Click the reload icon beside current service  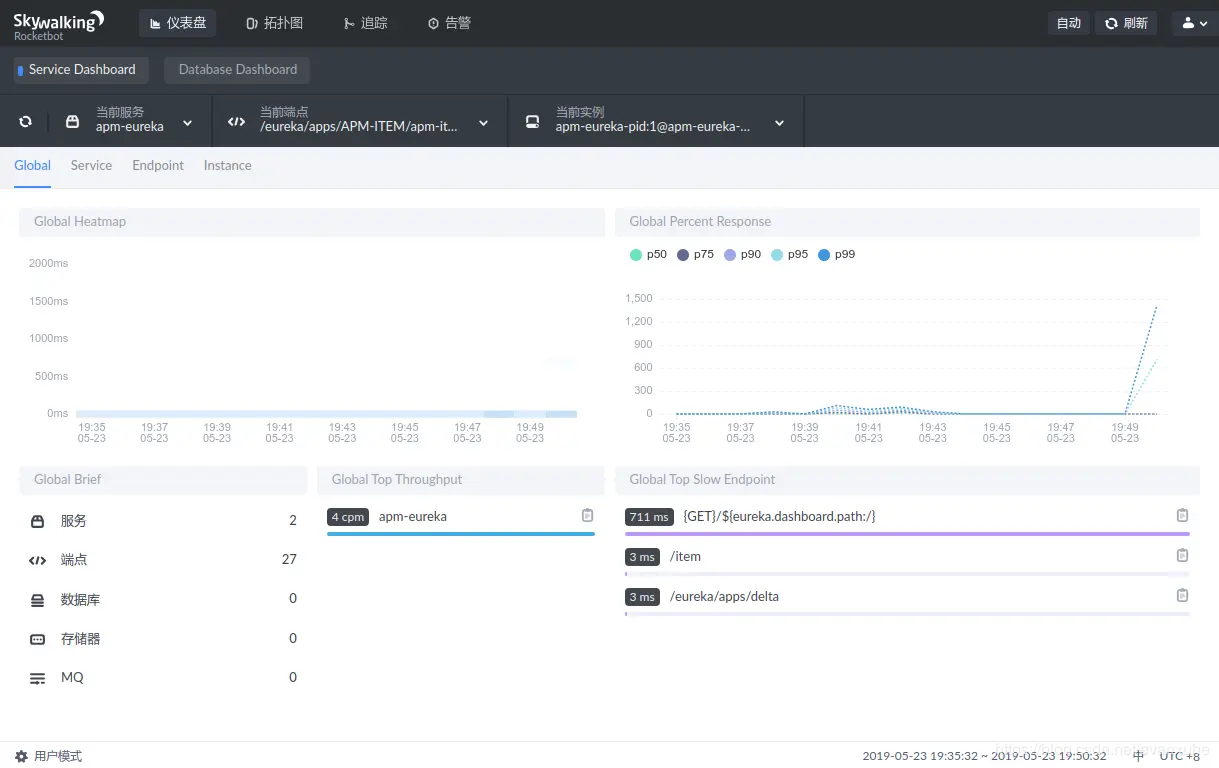[x=25, y=122]
